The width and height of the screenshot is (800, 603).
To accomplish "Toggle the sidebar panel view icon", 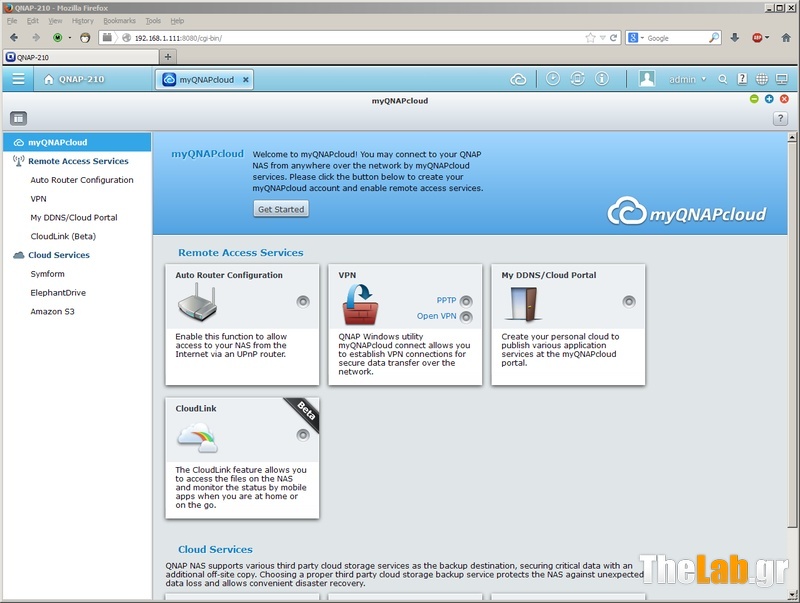I will coord(18,118).
